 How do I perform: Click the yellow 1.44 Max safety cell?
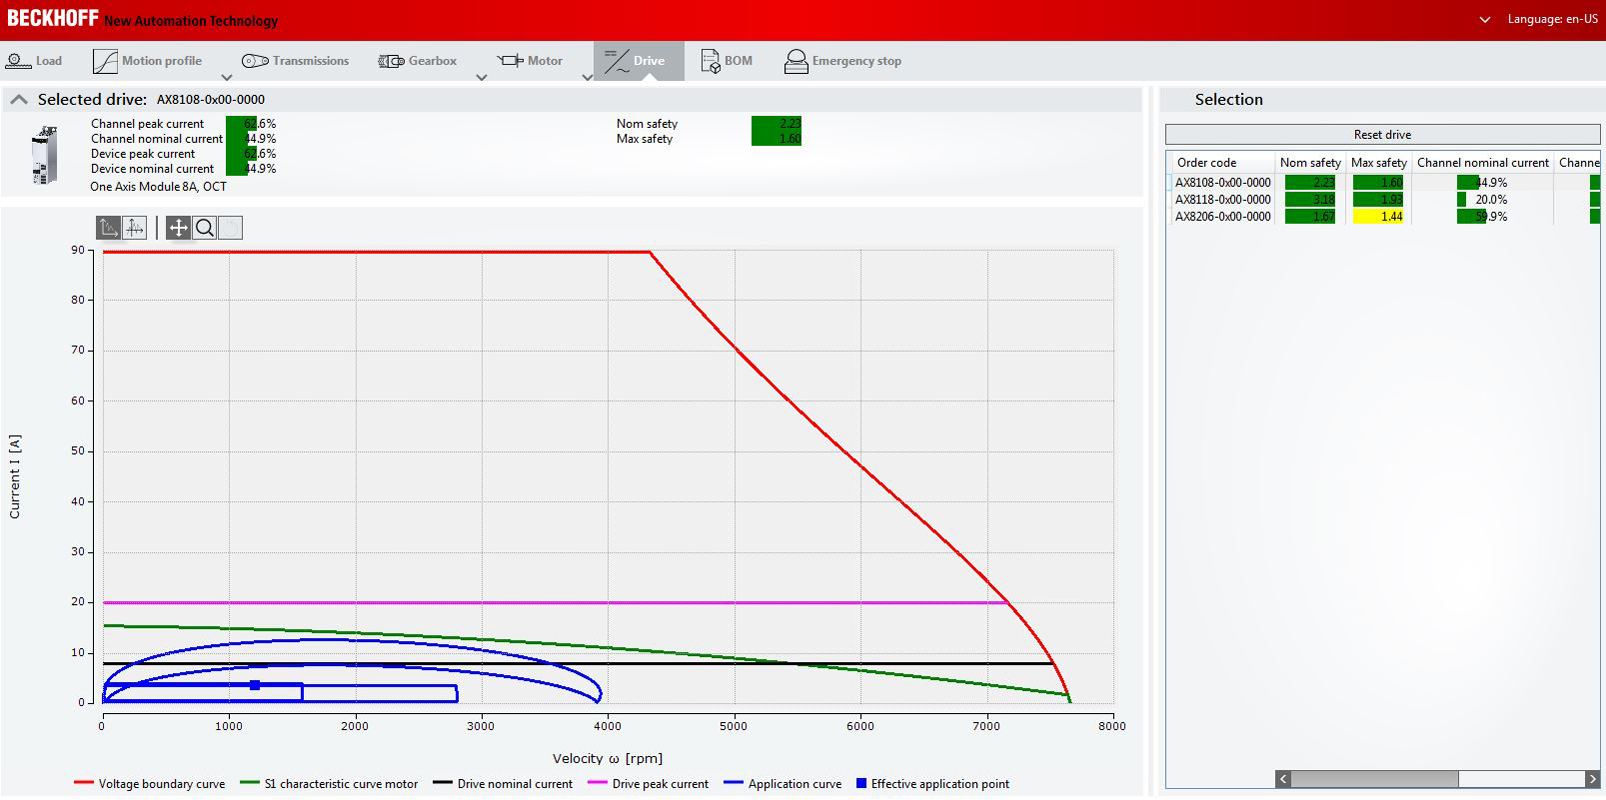1378,216
